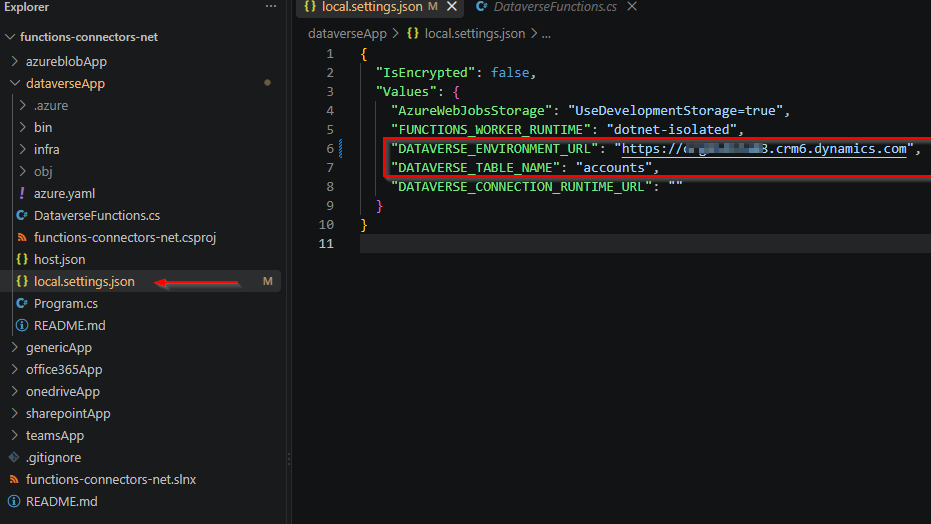Viewport: 931px width, 524px height.
Task: Open functions-connectors-net.csproj file
Action: coord(125,237)
